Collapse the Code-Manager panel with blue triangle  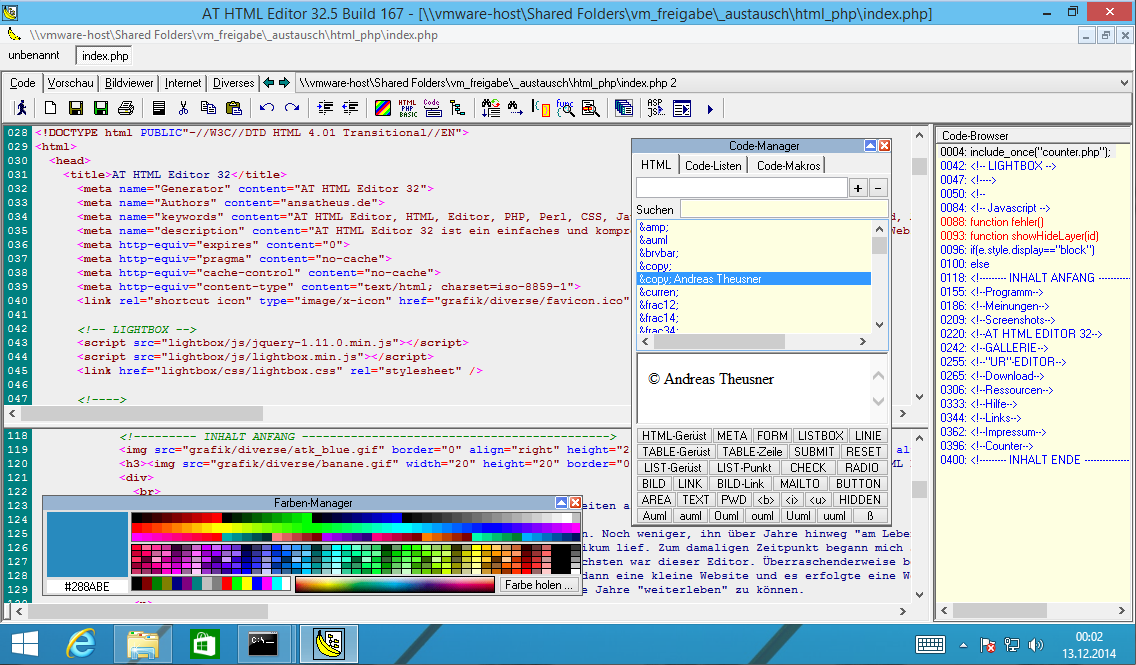click(x=870, y=146)
